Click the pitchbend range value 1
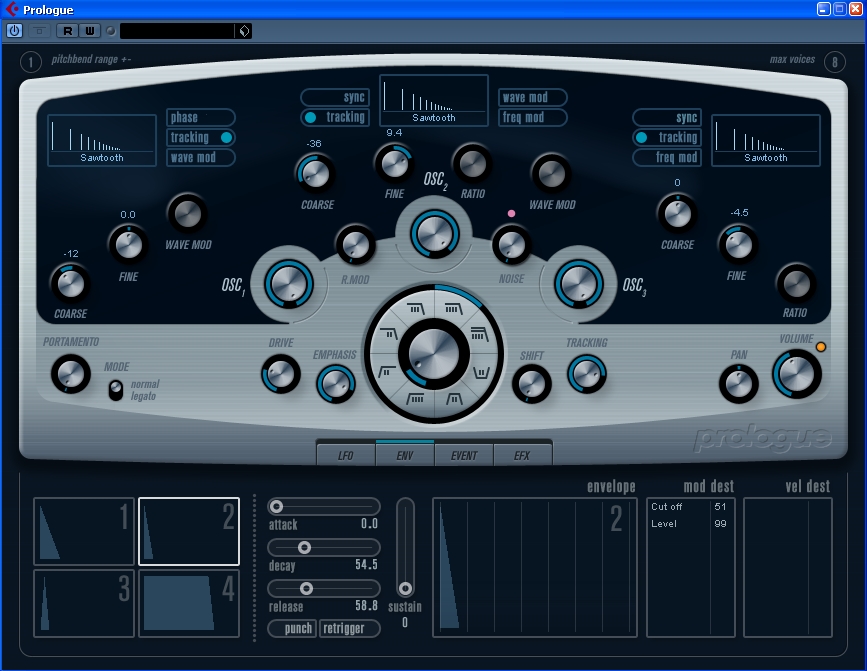The image size is (867, 671). [x=31, y=62]
